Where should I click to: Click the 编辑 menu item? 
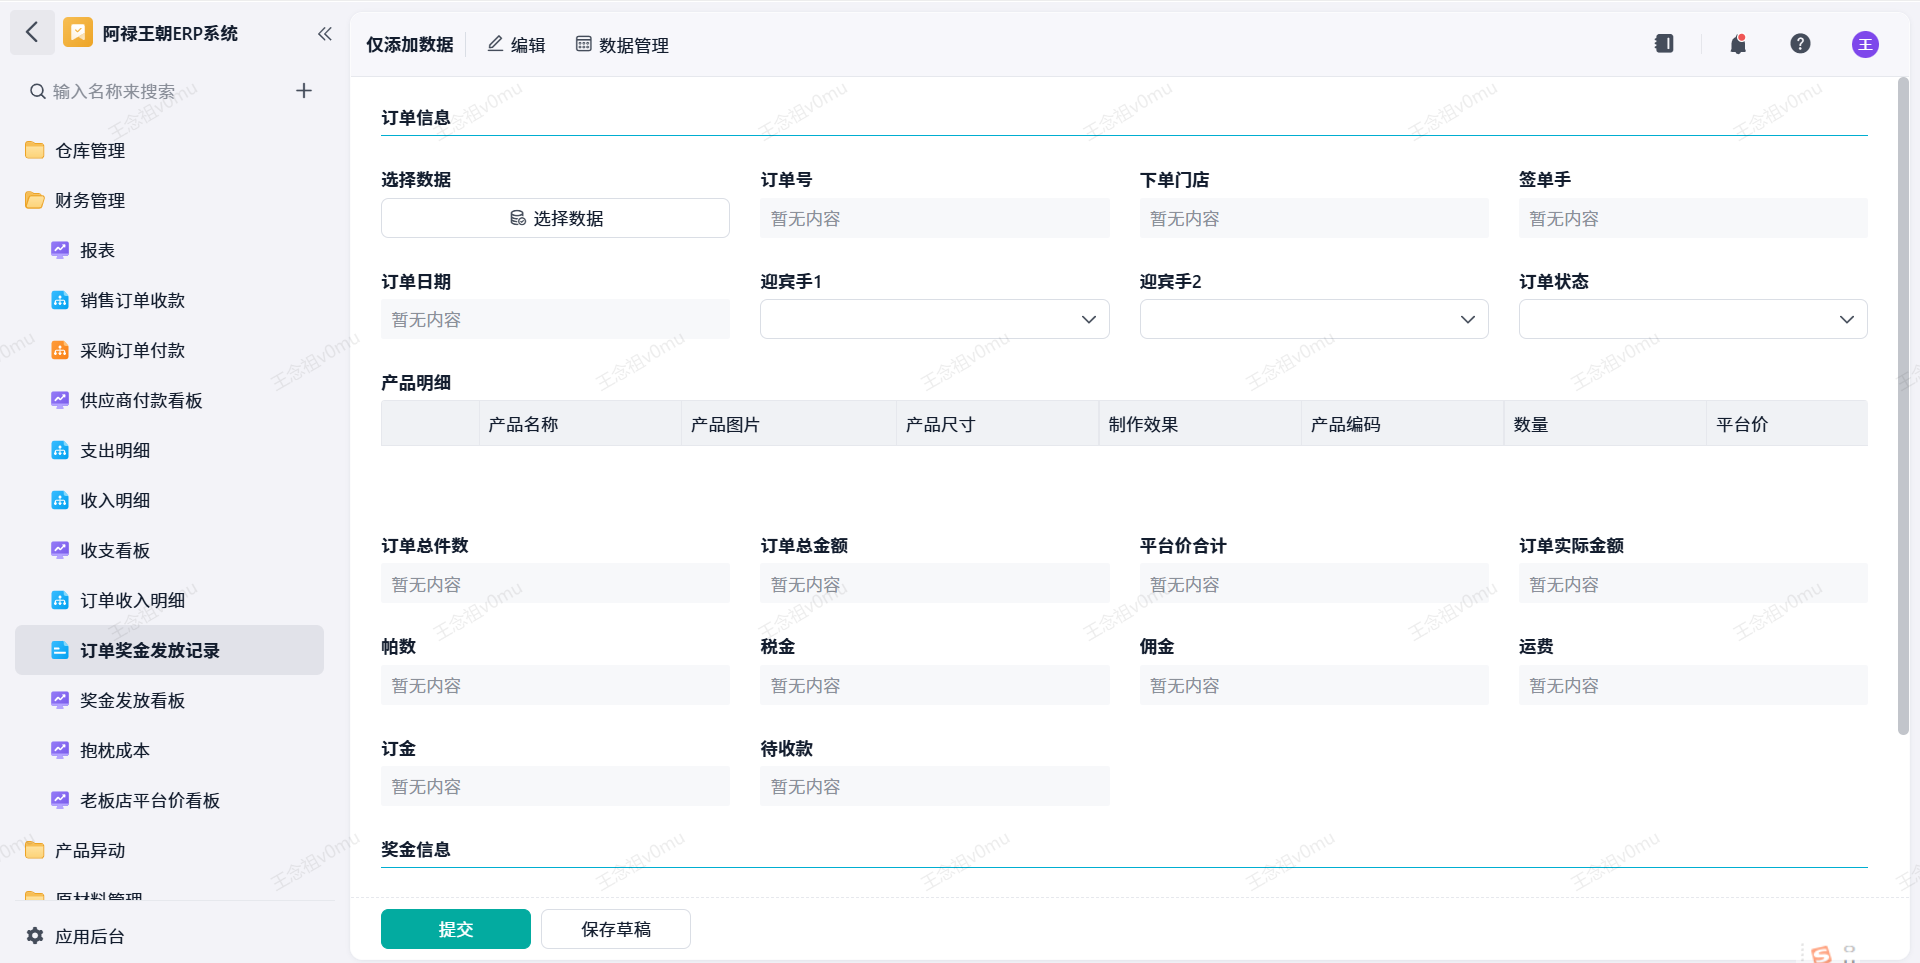pyautogui.click(x=516, y=45)
